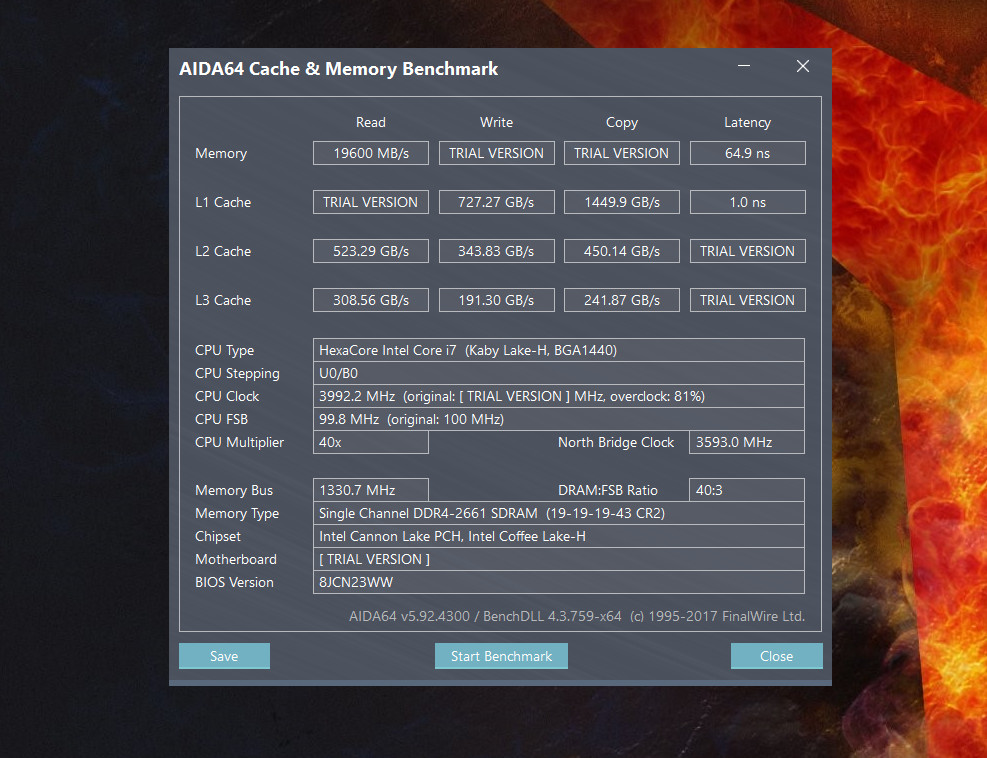
Task: Click the Memory Type field listing DDR4-2661 SDRAM
Action: tap(560, 513)
